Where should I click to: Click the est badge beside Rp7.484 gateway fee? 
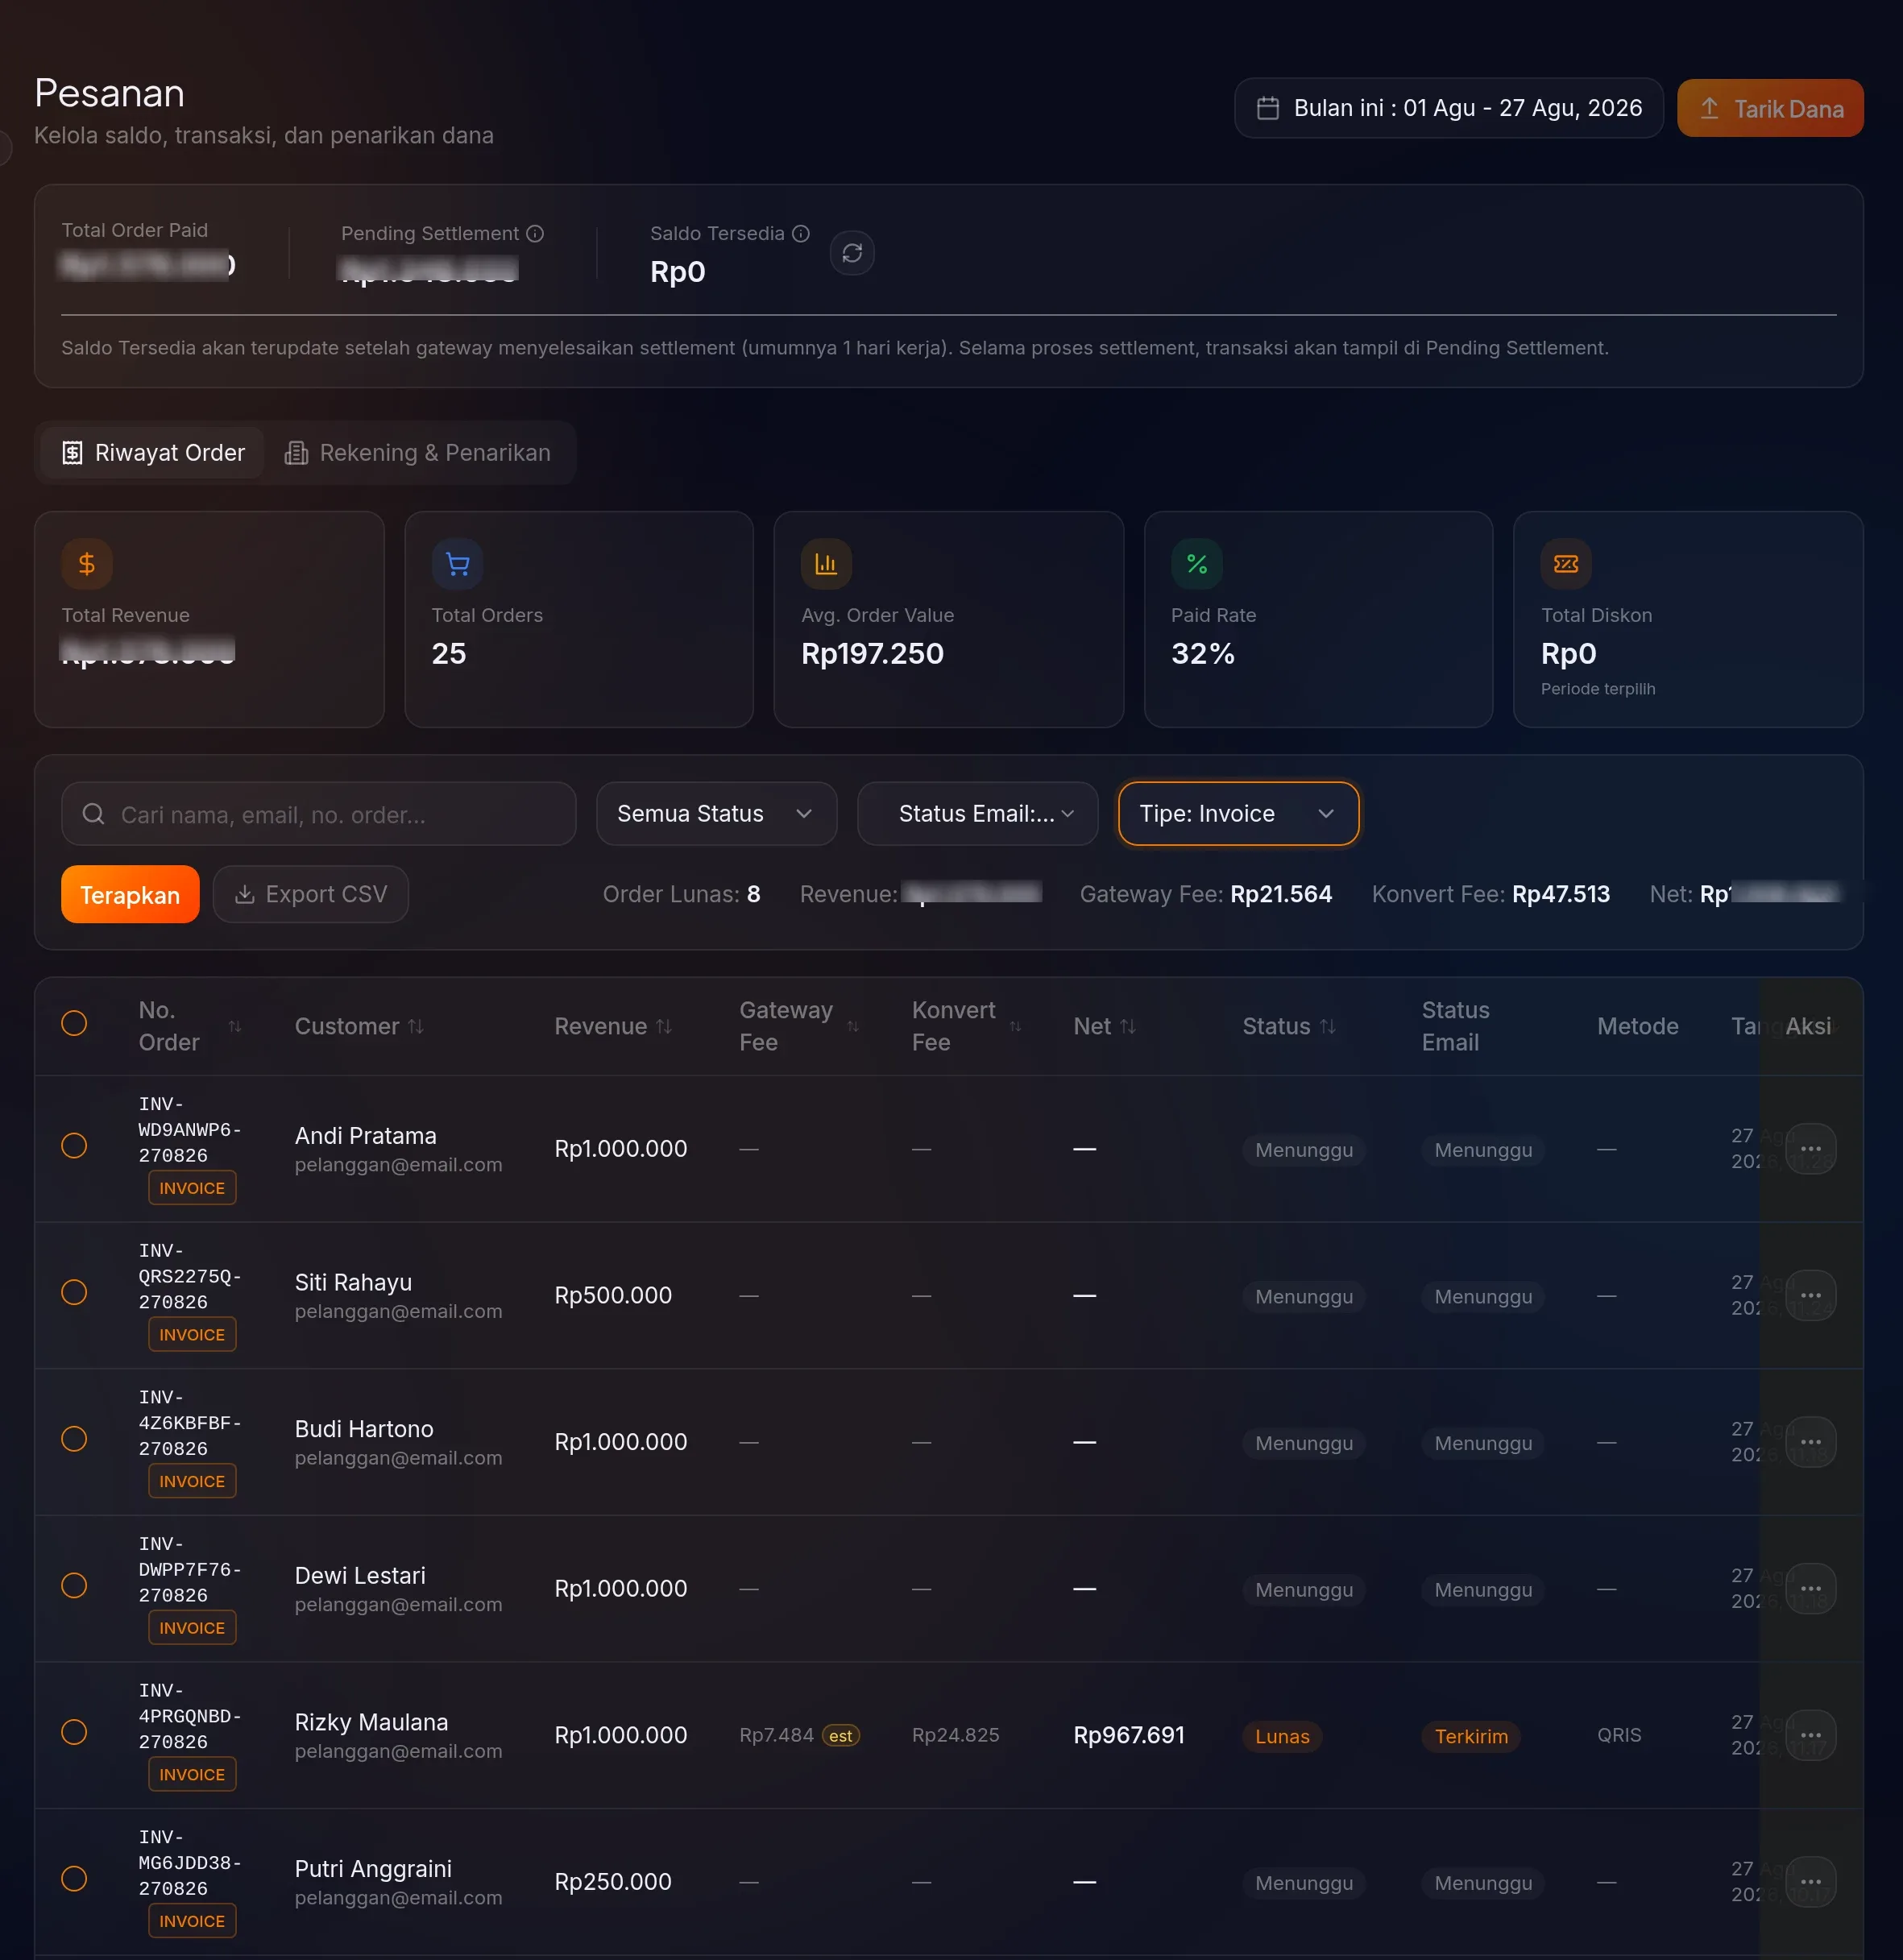[x=841, y=1736]
